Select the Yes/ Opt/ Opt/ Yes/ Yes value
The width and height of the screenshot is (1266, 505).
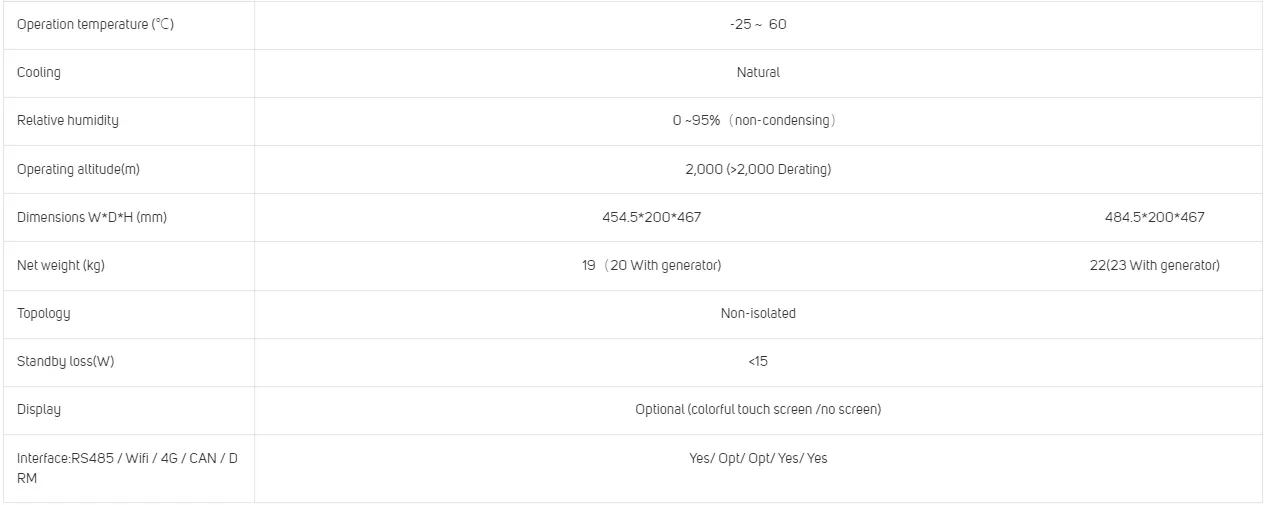tap(758, 458)
